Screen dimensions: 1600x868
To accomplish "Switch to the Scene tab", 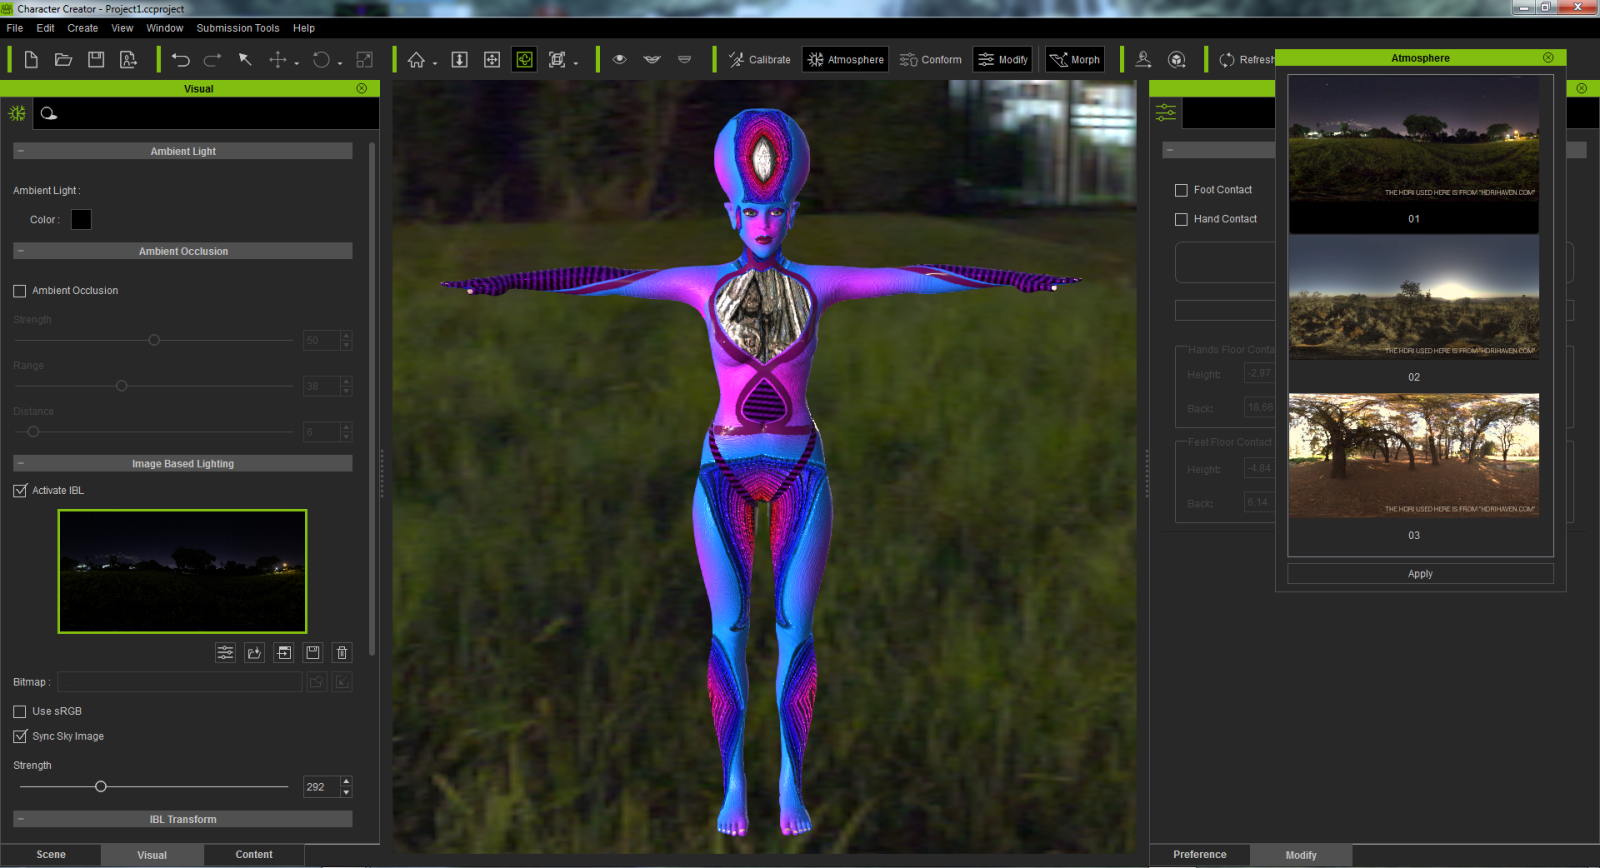I will 51,855.
